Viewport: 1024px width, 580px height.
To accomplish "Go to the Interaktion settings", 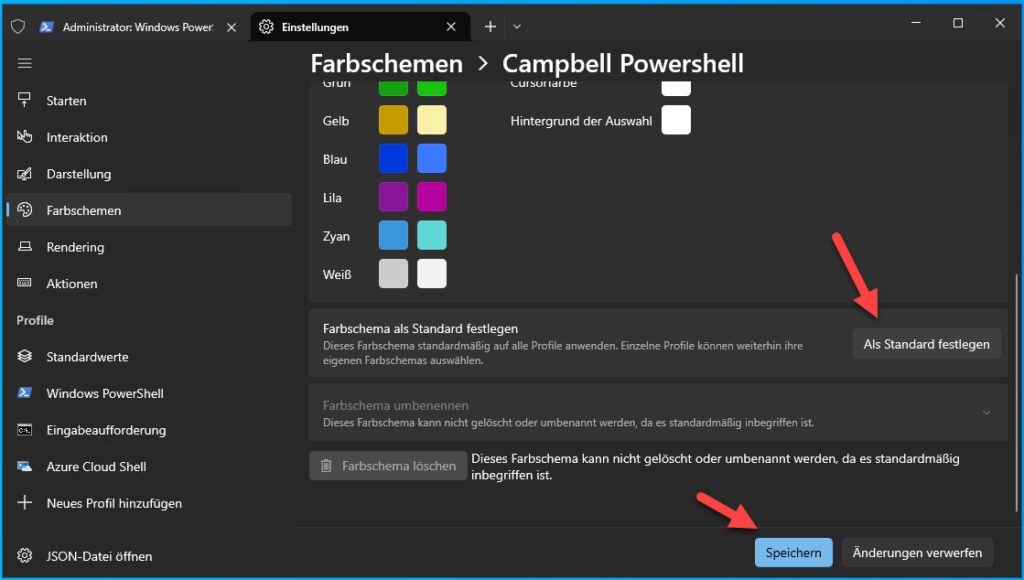I will [x=149, y=137].
